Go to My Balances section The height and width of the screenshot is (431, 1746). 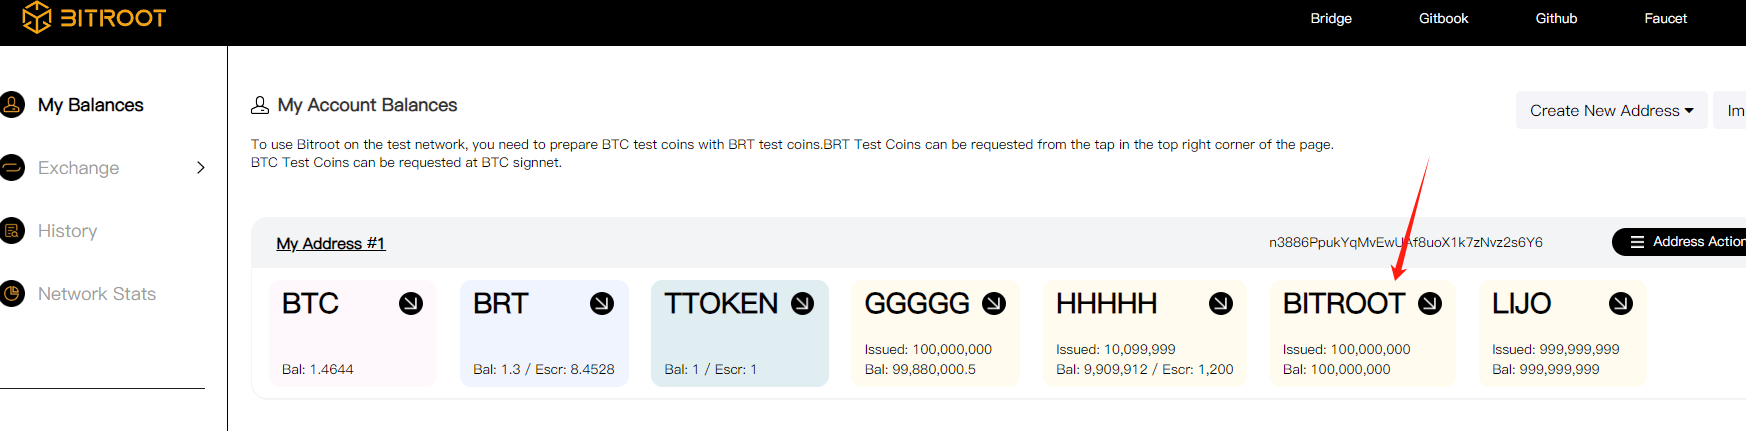[x=90, y=105]
